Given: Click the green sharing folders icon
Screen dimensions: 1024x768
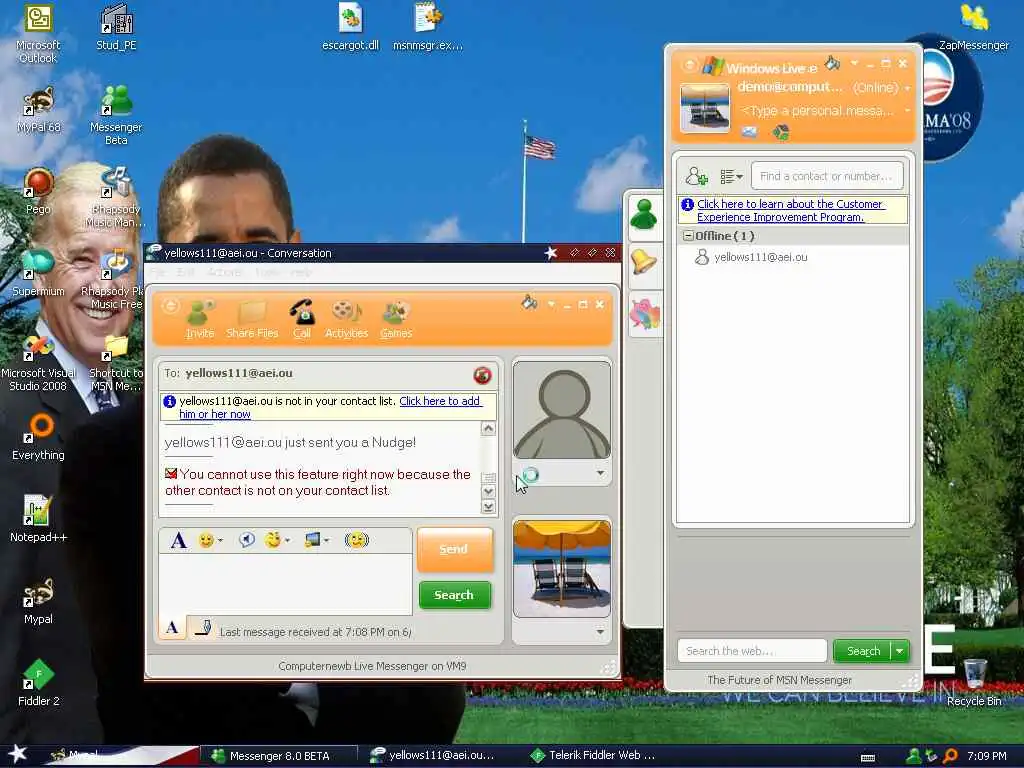Looking at the screenshot, I should [780, 133].
